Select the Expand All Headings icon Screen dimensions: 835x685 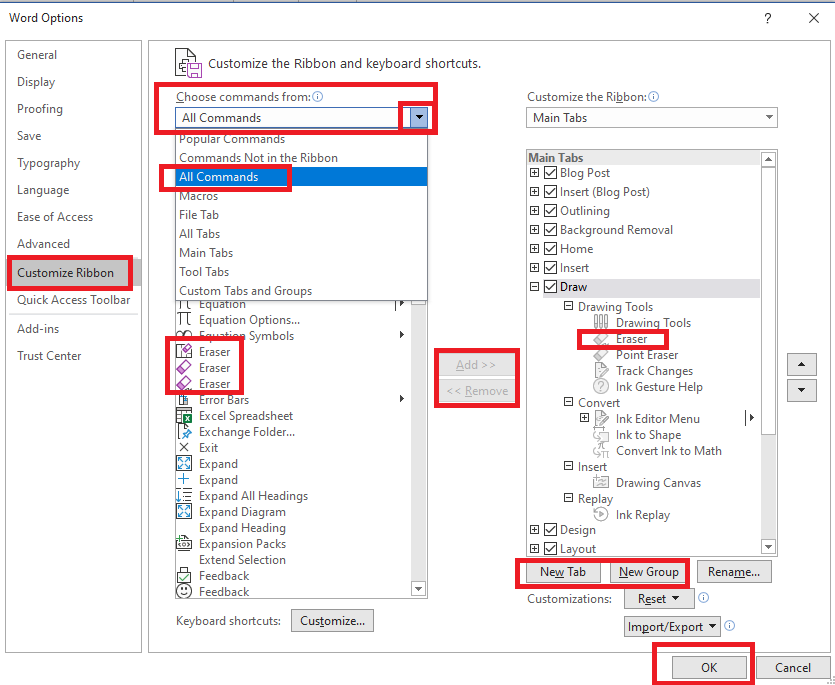click(184, 495)
